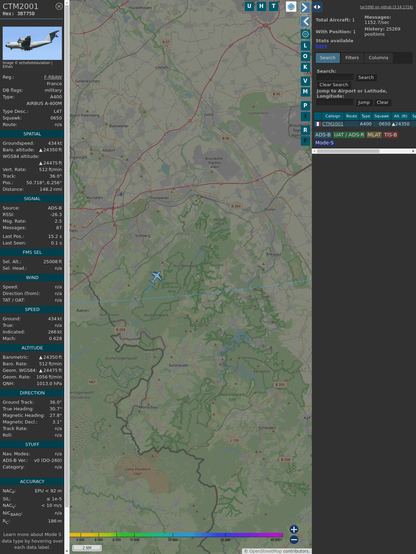Switch to the Columns tab
416x554 pixels.
(x=378, y=58)
